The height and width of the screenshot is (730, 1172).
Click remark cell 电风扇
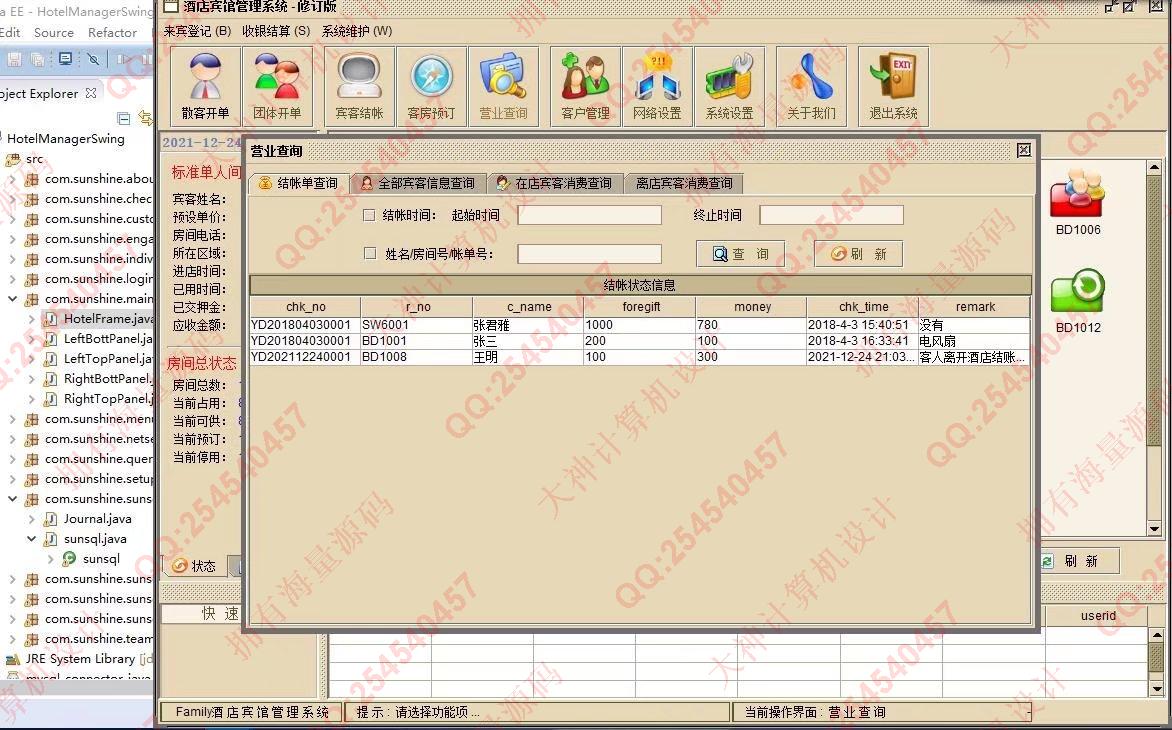click(974, 341)
